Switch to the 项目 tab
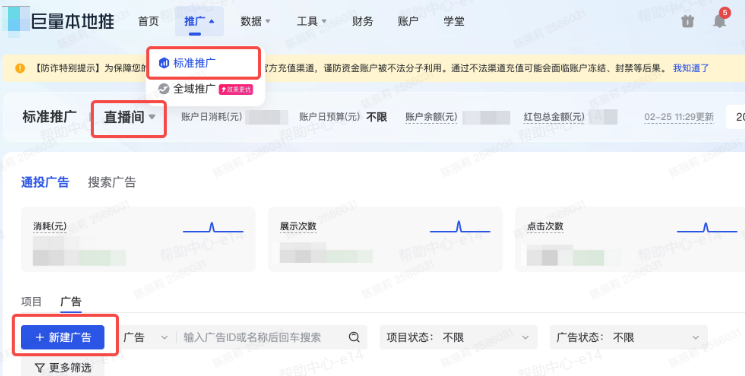The height and width of the screenshot is (376, 745). [x=31, y=302]
